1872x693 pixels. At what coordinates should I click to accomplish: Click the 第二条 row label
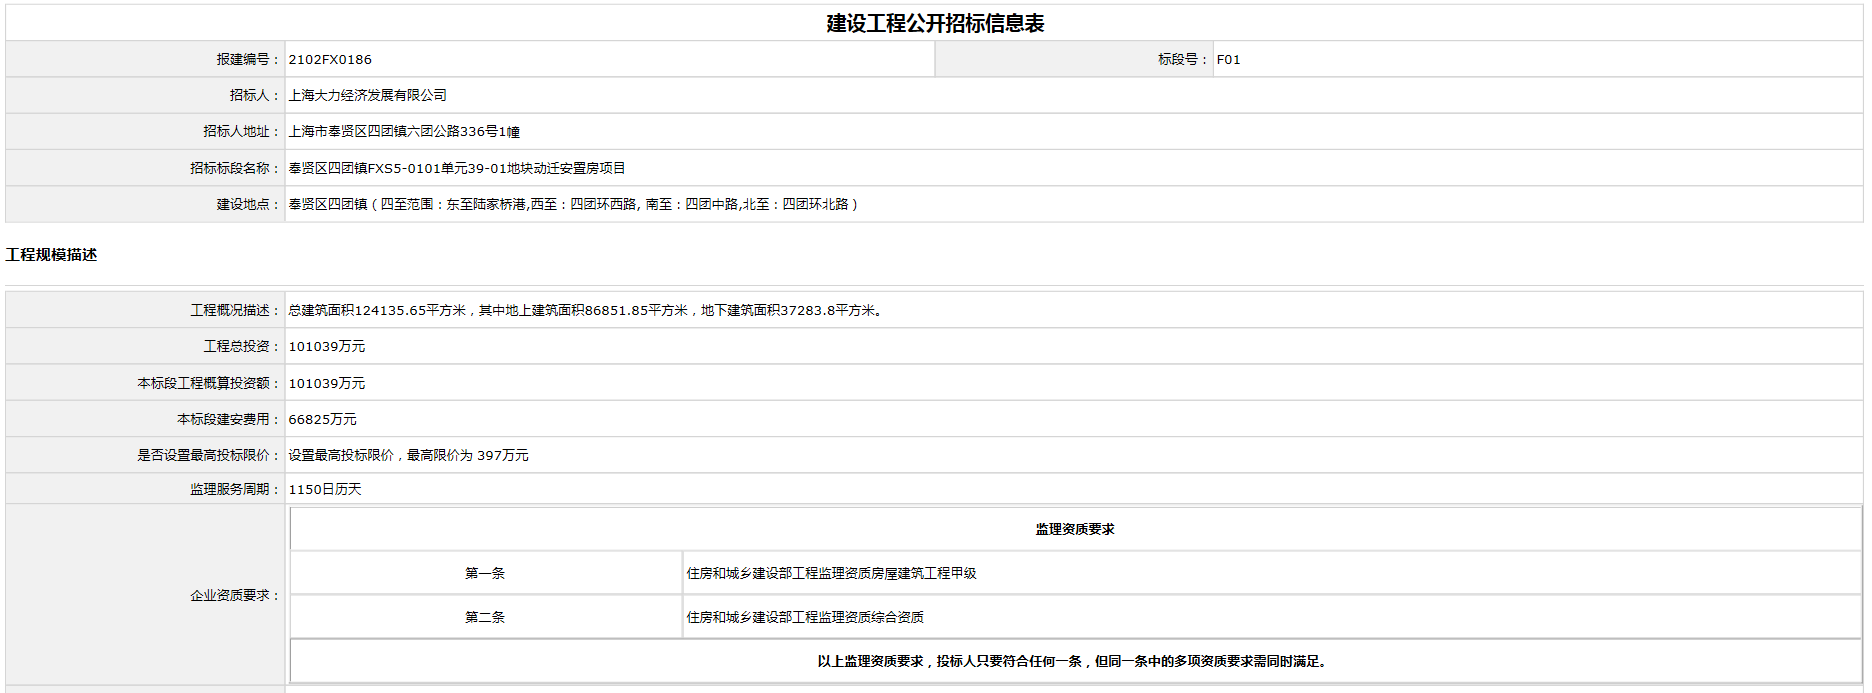pyautogui.click(x=485, y=618)
